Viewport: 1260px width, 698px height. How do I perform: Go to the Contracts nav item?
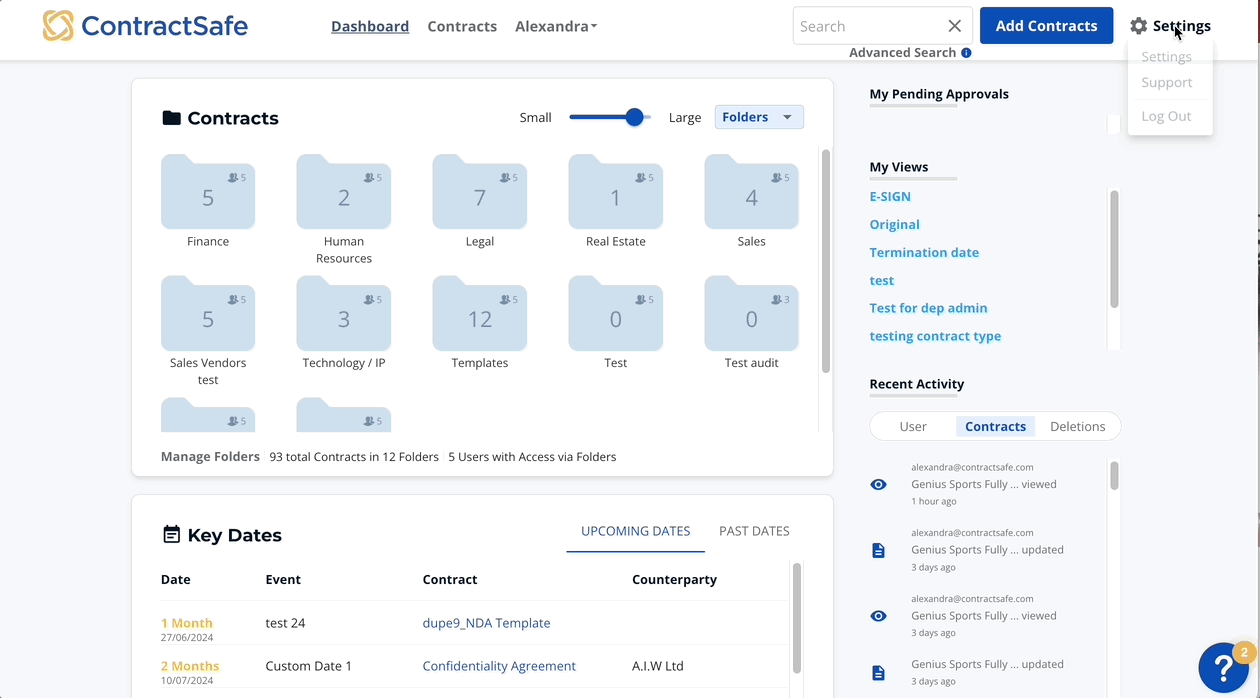(462, 26)
